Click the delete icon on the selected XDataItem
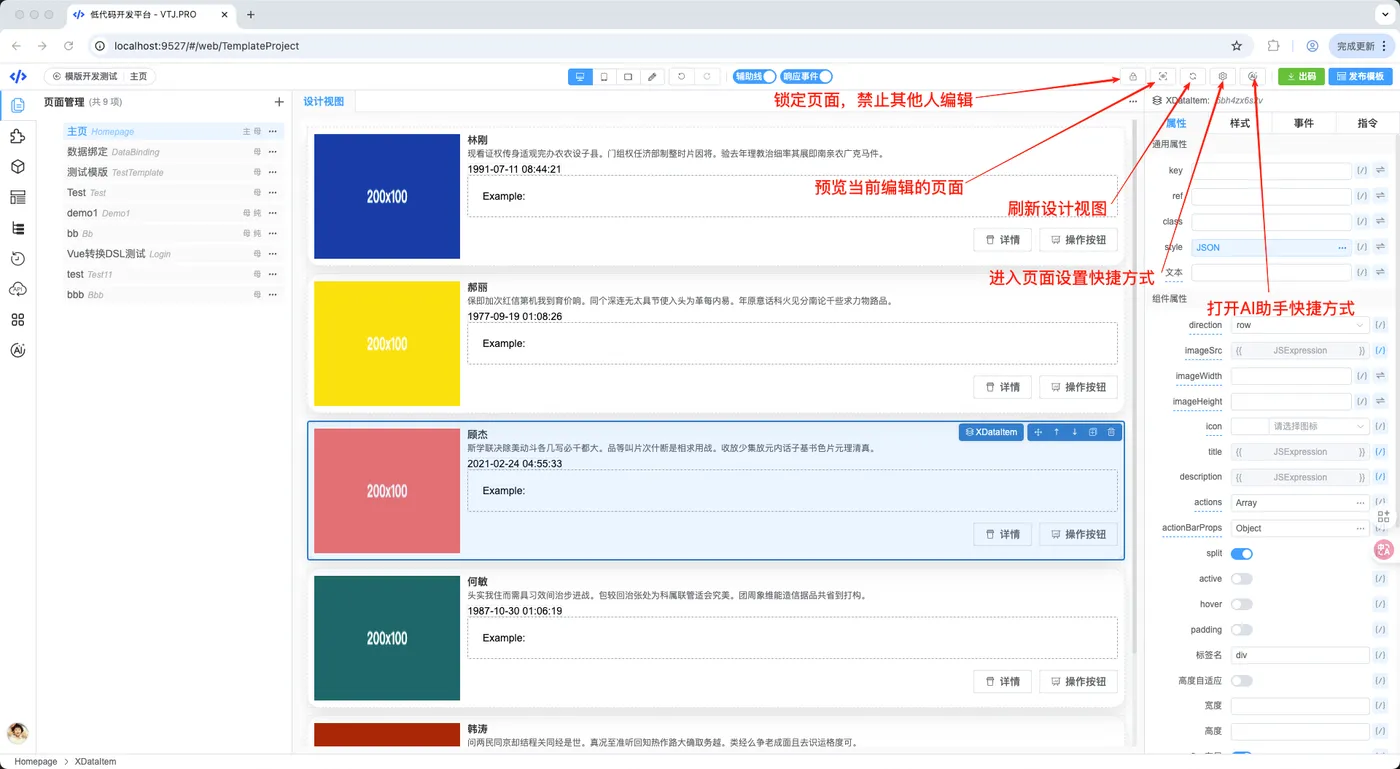1400x769 pixels. 1111,432
